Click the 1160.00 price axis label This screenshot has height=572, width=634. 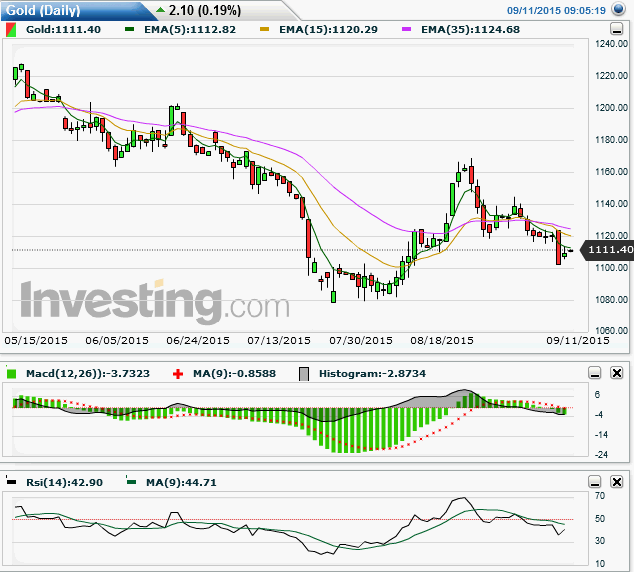coord(611,171)
